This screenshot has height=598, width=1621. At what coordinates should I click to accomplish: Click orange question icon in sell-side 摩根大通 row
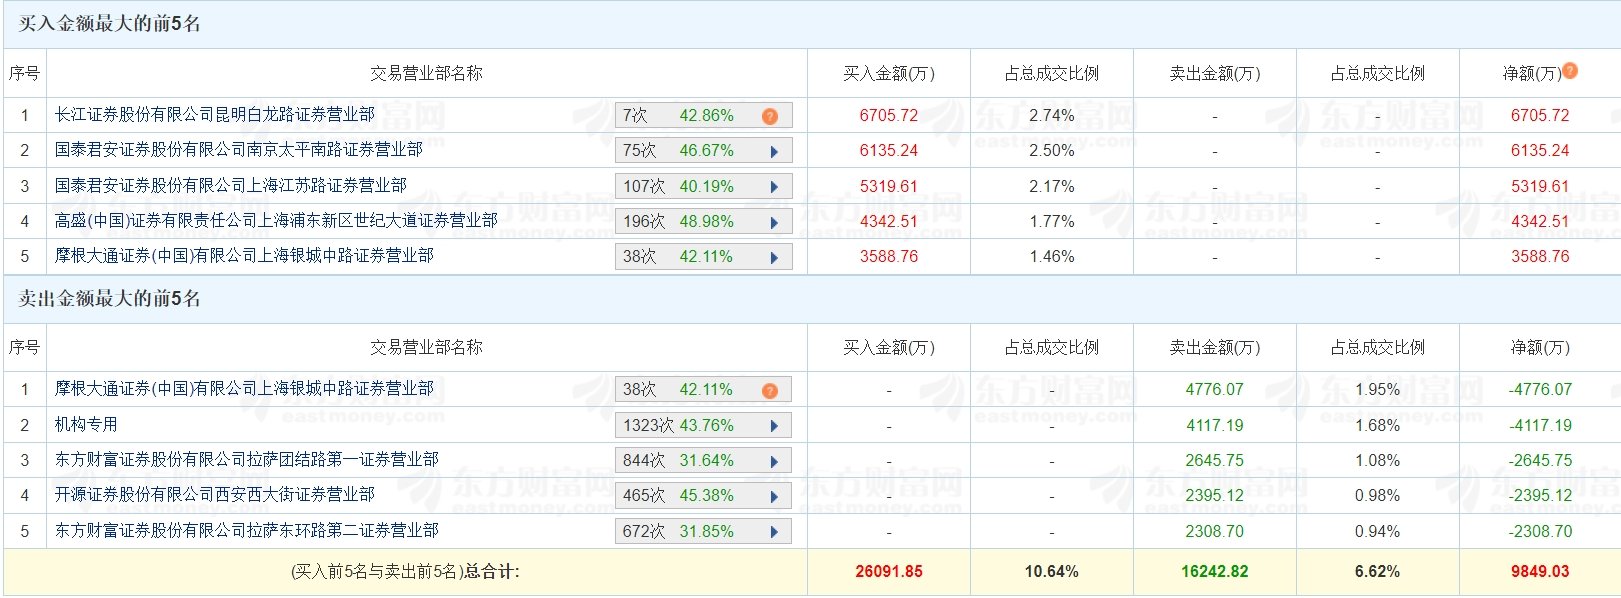769,390
